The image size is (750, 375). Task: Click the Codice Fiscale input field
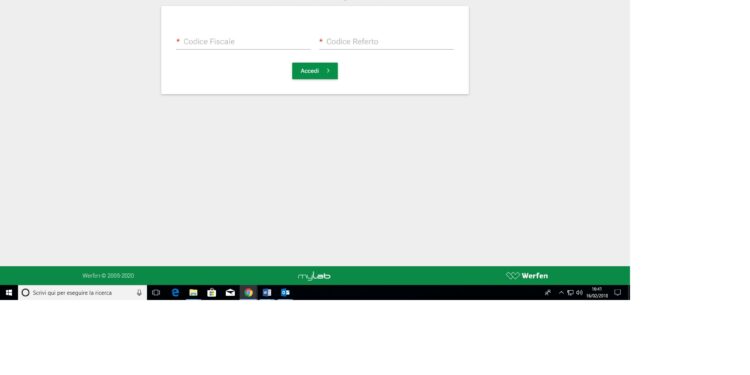pos(243,42)
